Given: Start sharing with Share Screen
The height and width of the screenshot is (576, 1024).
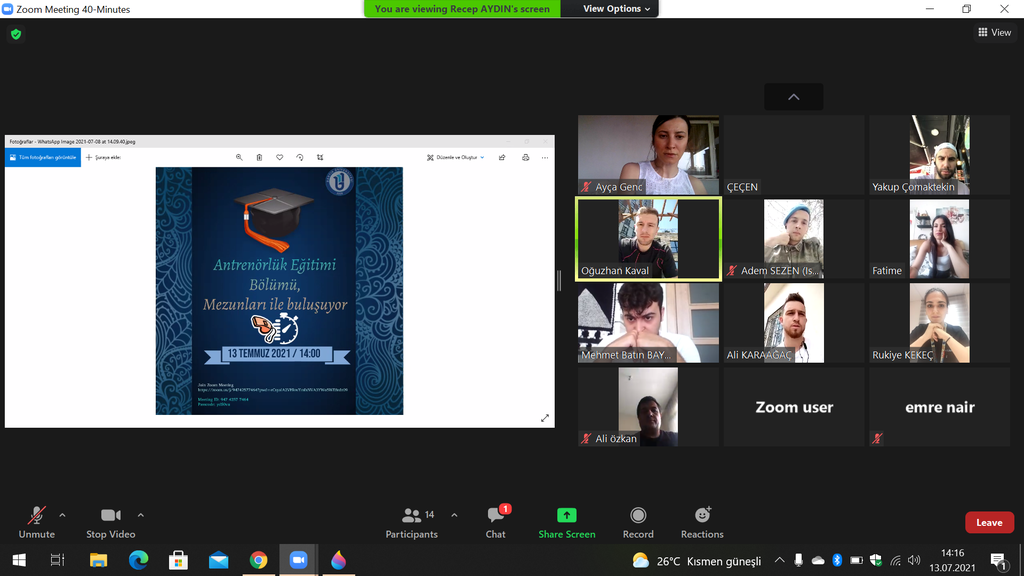Looking at the screenshot, I should [566, 522].
